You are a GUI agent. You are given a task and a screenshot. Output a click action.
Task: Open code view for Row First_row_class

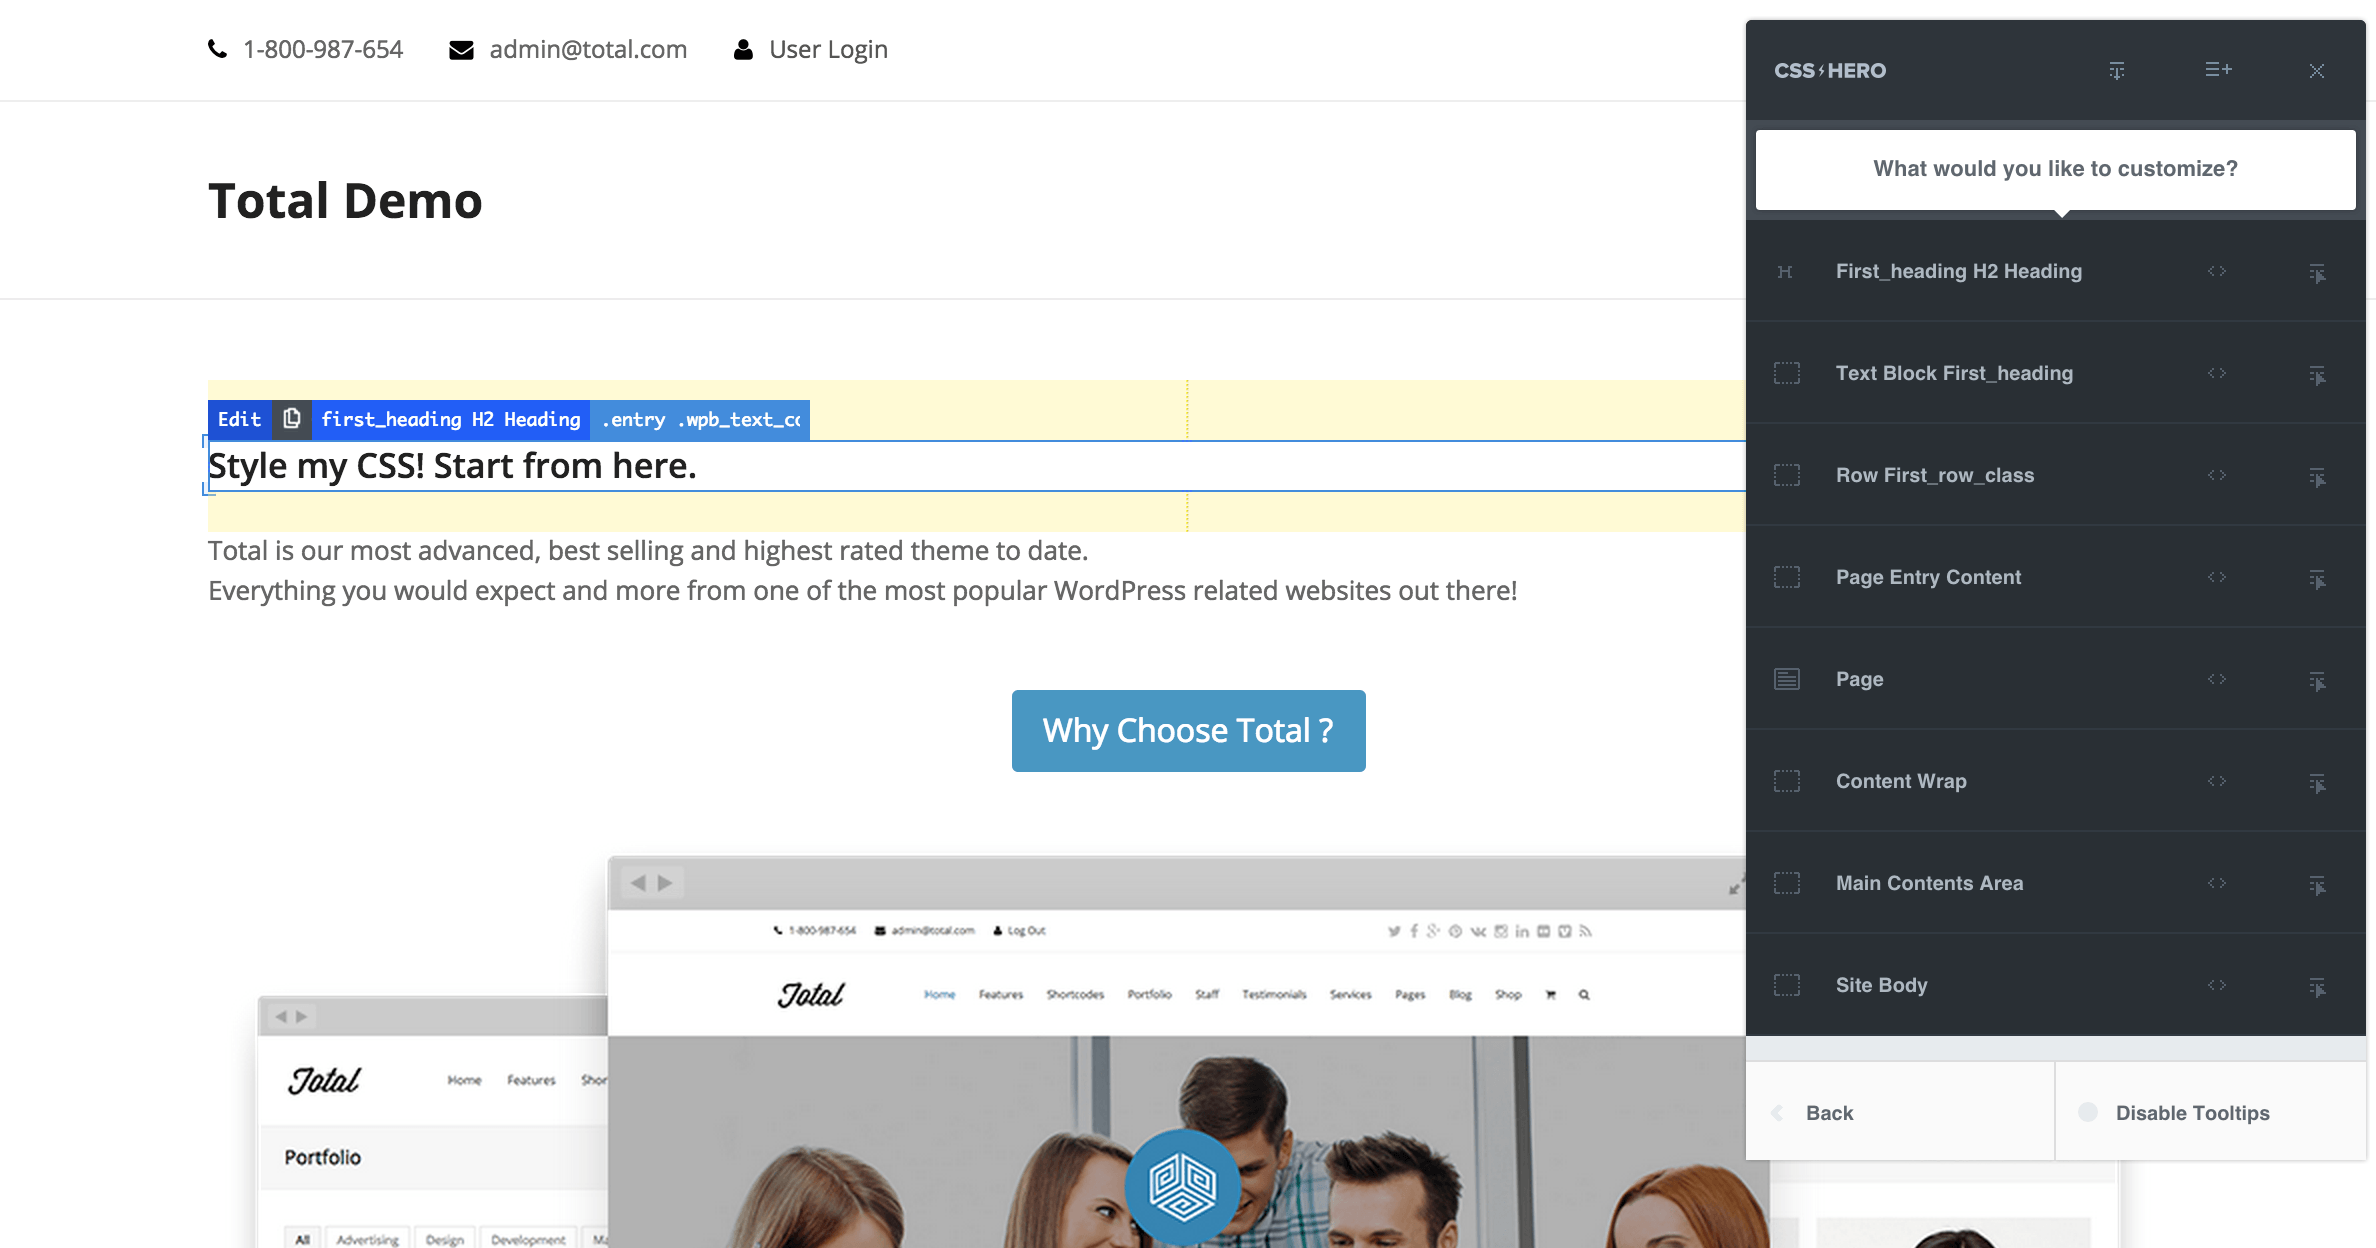point(2217,475)
